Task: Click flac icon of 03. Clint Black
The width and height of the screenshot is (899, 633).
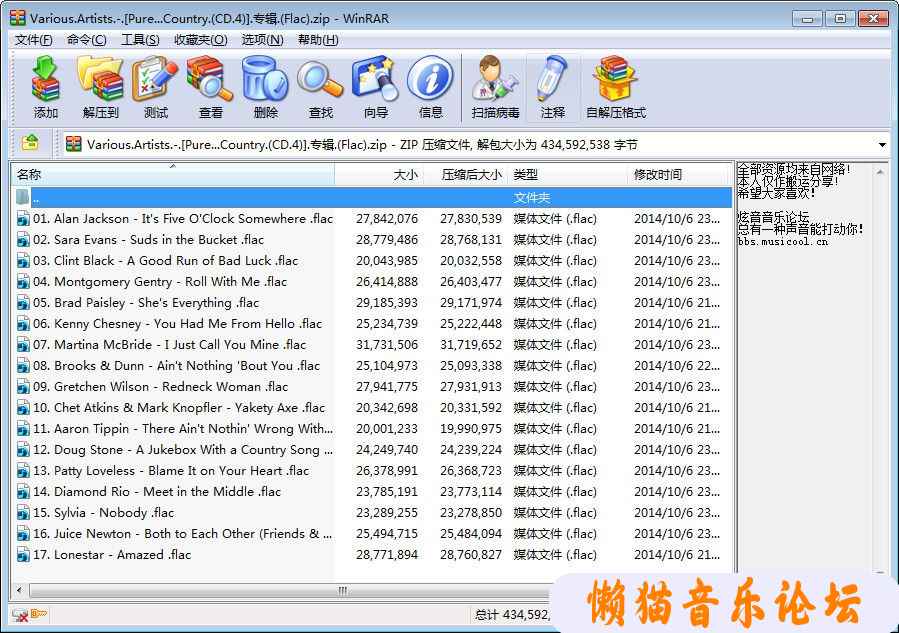Action: tap(23, 260)
